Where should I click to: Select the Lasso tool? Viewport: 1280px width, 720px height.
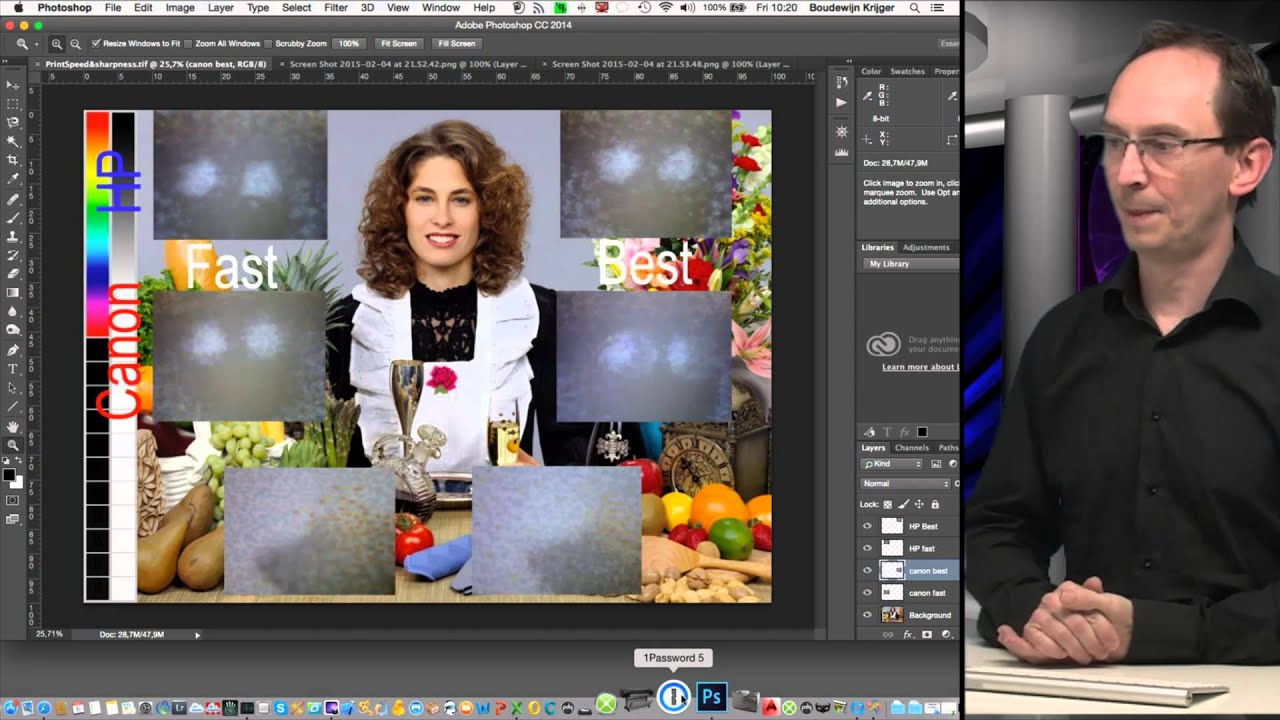[13, 122]
